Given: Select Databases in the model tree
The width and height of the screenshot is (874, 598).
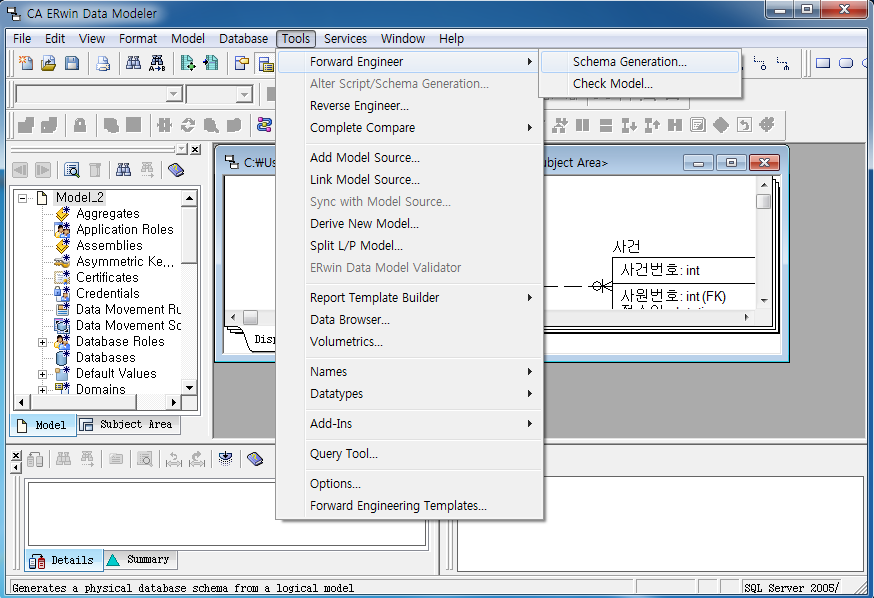Looking at the screenshot, I should (x=105, y=358).
